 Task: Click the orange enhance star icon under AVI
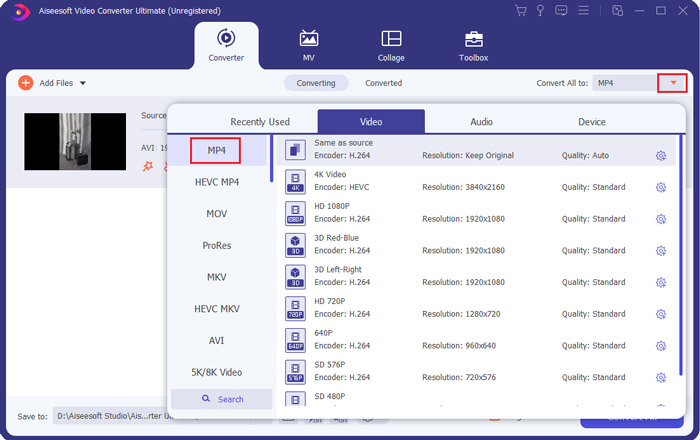point(147,166)
